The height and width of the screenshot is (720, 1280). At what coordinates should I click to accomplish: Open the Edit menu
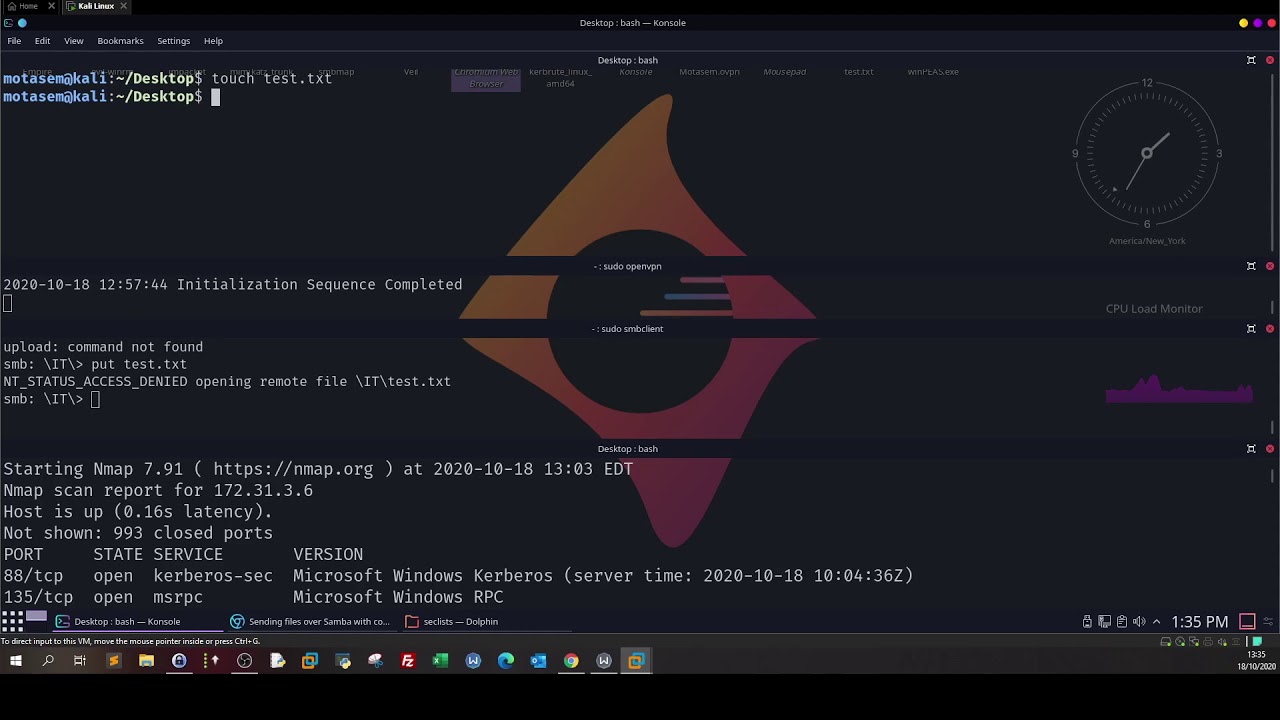coord(42,41)
